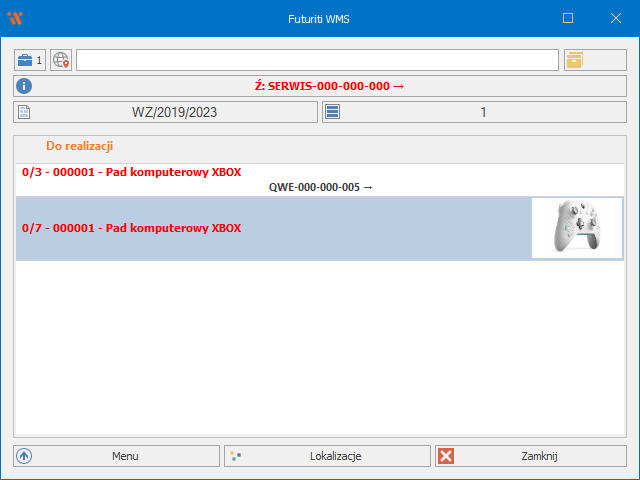640x480 pixels.
Task: Click the up-arrow icon on Menu button
Action: (x=25, y=456)
